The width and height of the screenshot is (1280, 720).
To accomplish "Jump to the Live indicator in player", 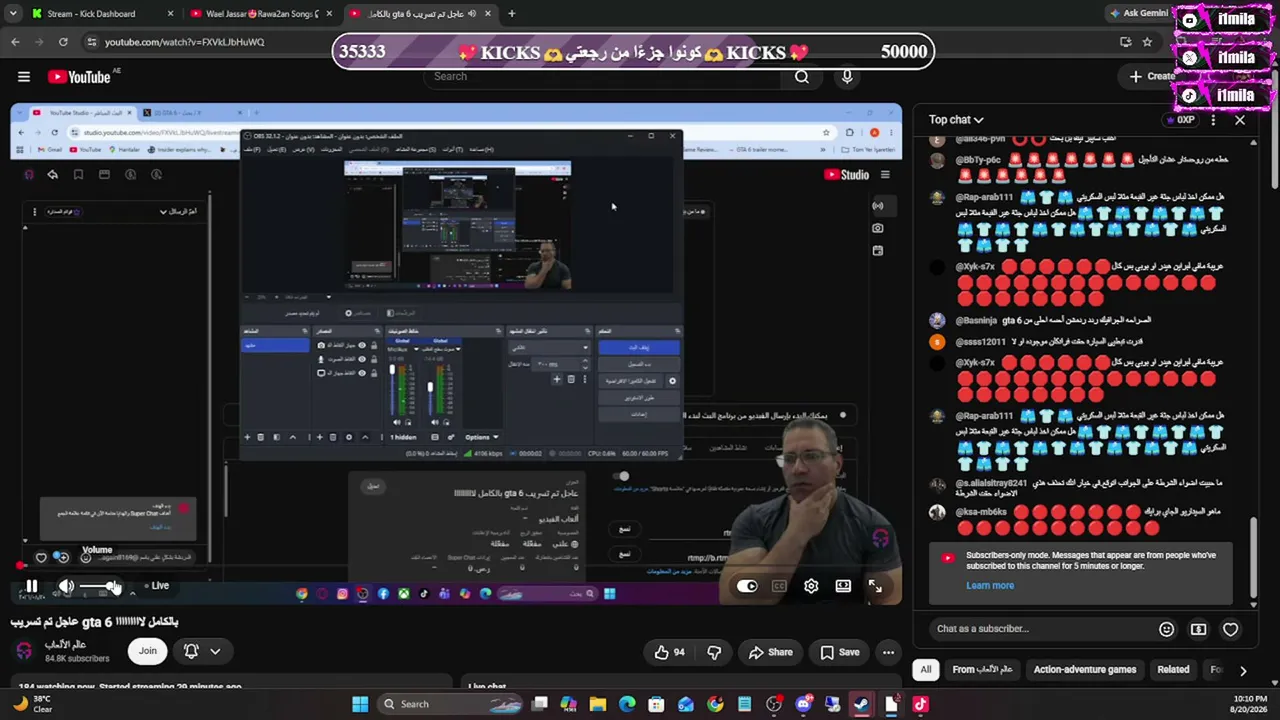I will (157, 586).
